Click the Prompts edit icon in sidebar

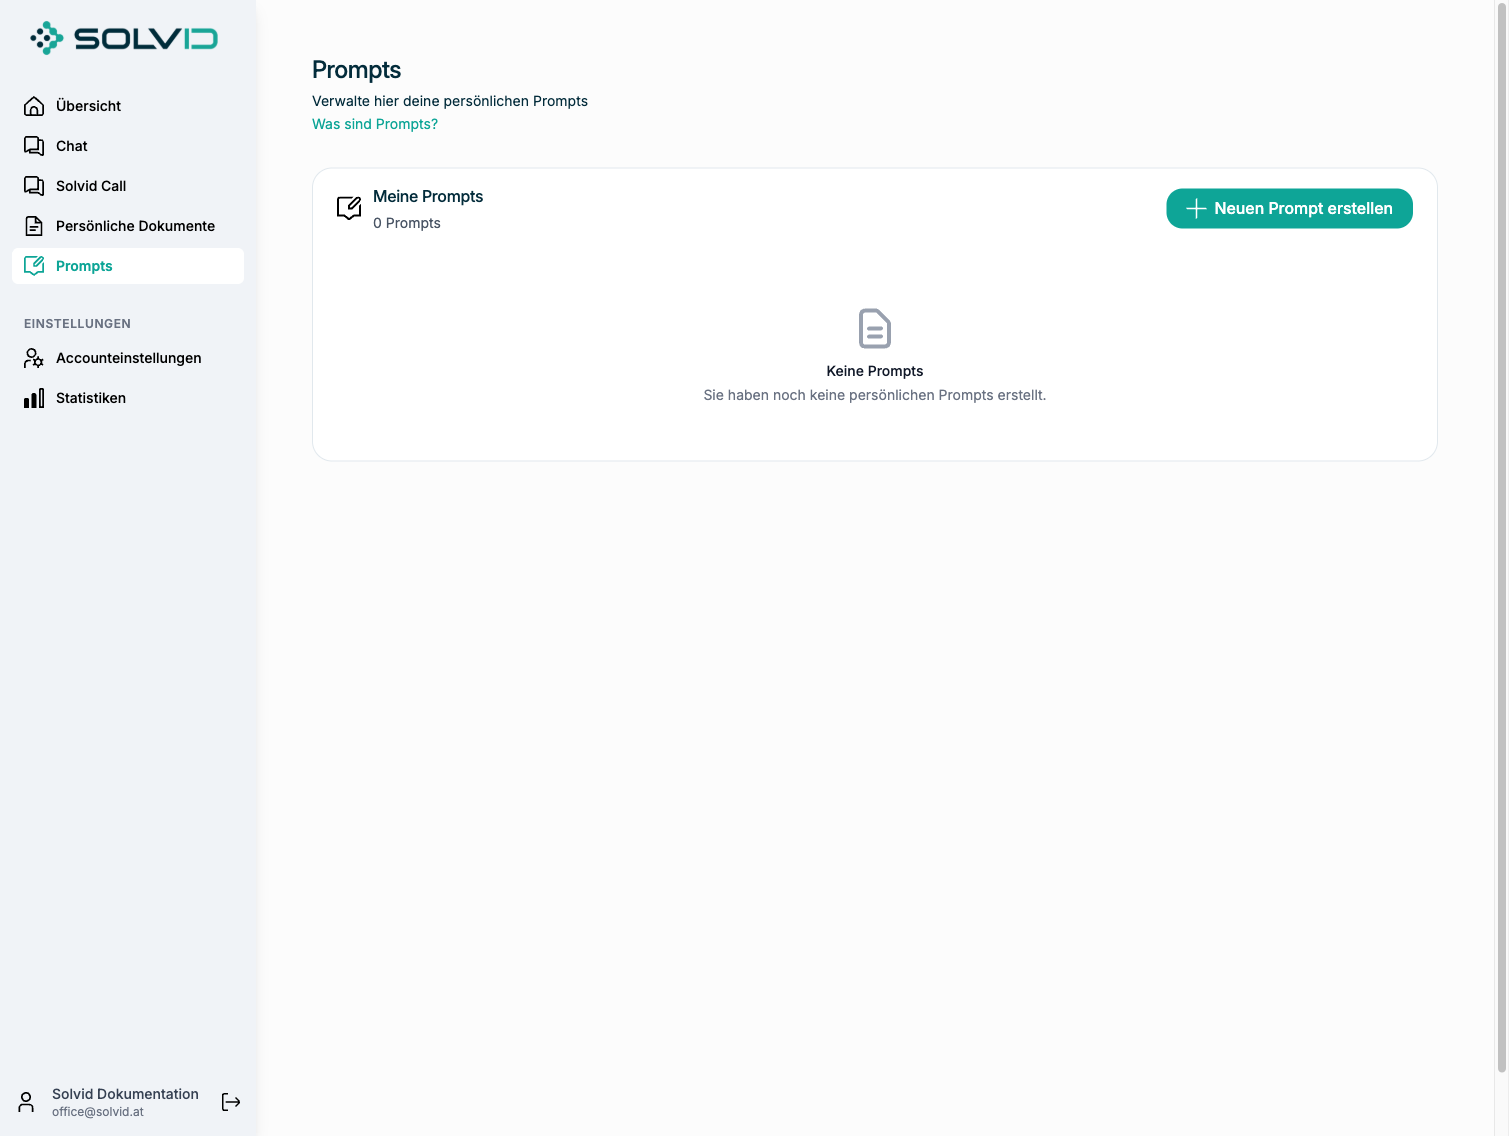coord(34,266)
